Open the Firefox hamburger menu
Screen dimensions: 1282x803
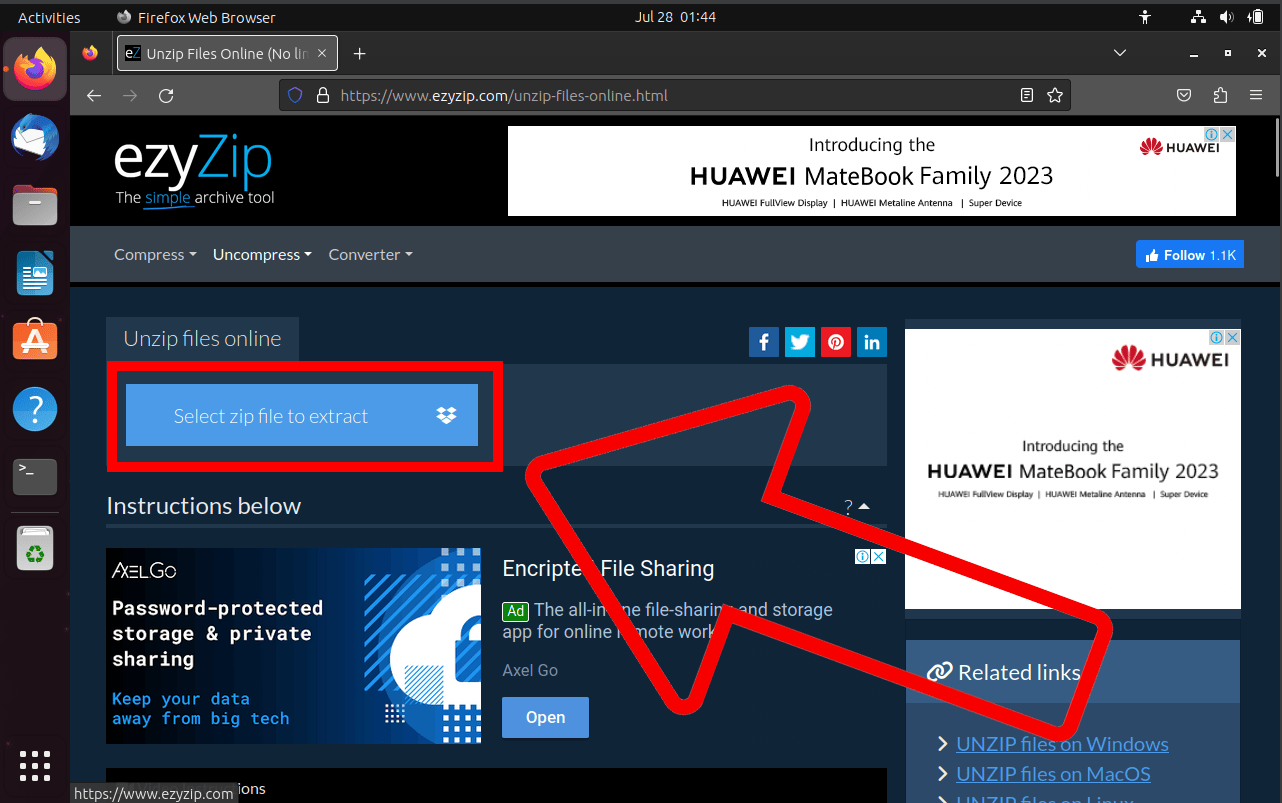1256,95
